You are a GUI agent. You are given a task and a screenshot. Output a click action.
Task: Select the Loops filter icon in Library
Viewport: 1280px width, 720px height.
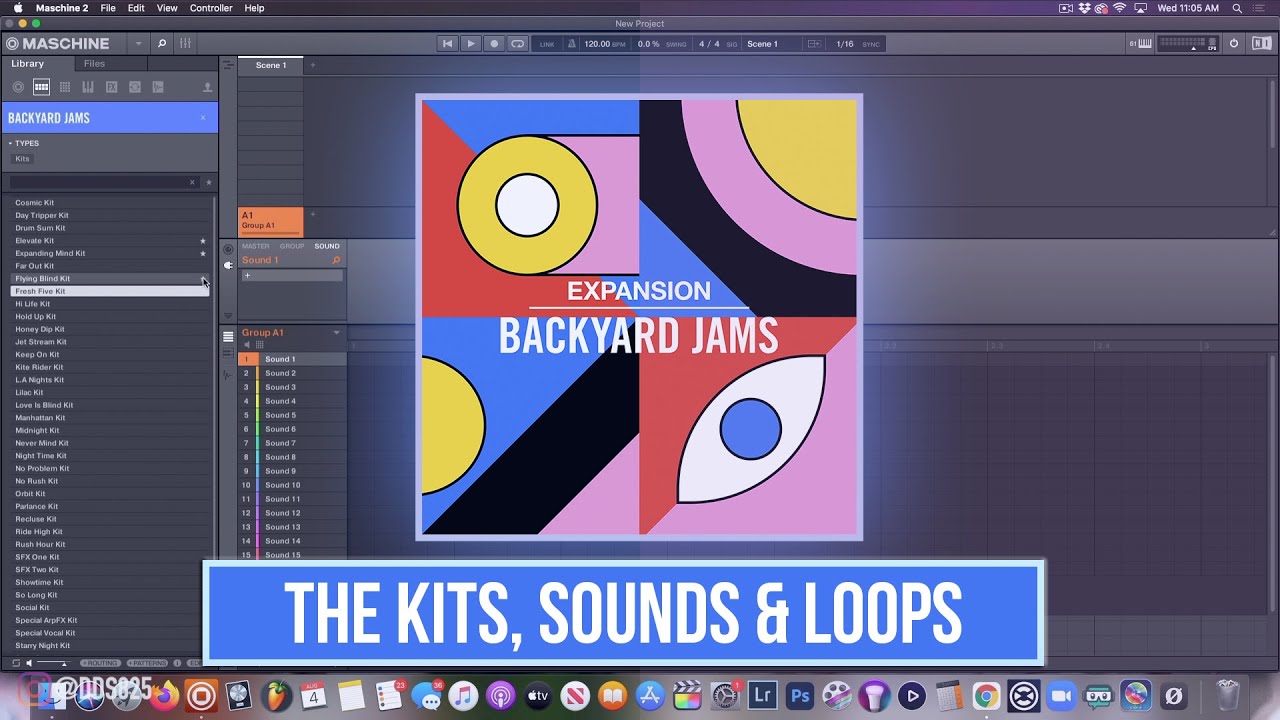pyautogui.click(x=135, y=88)
